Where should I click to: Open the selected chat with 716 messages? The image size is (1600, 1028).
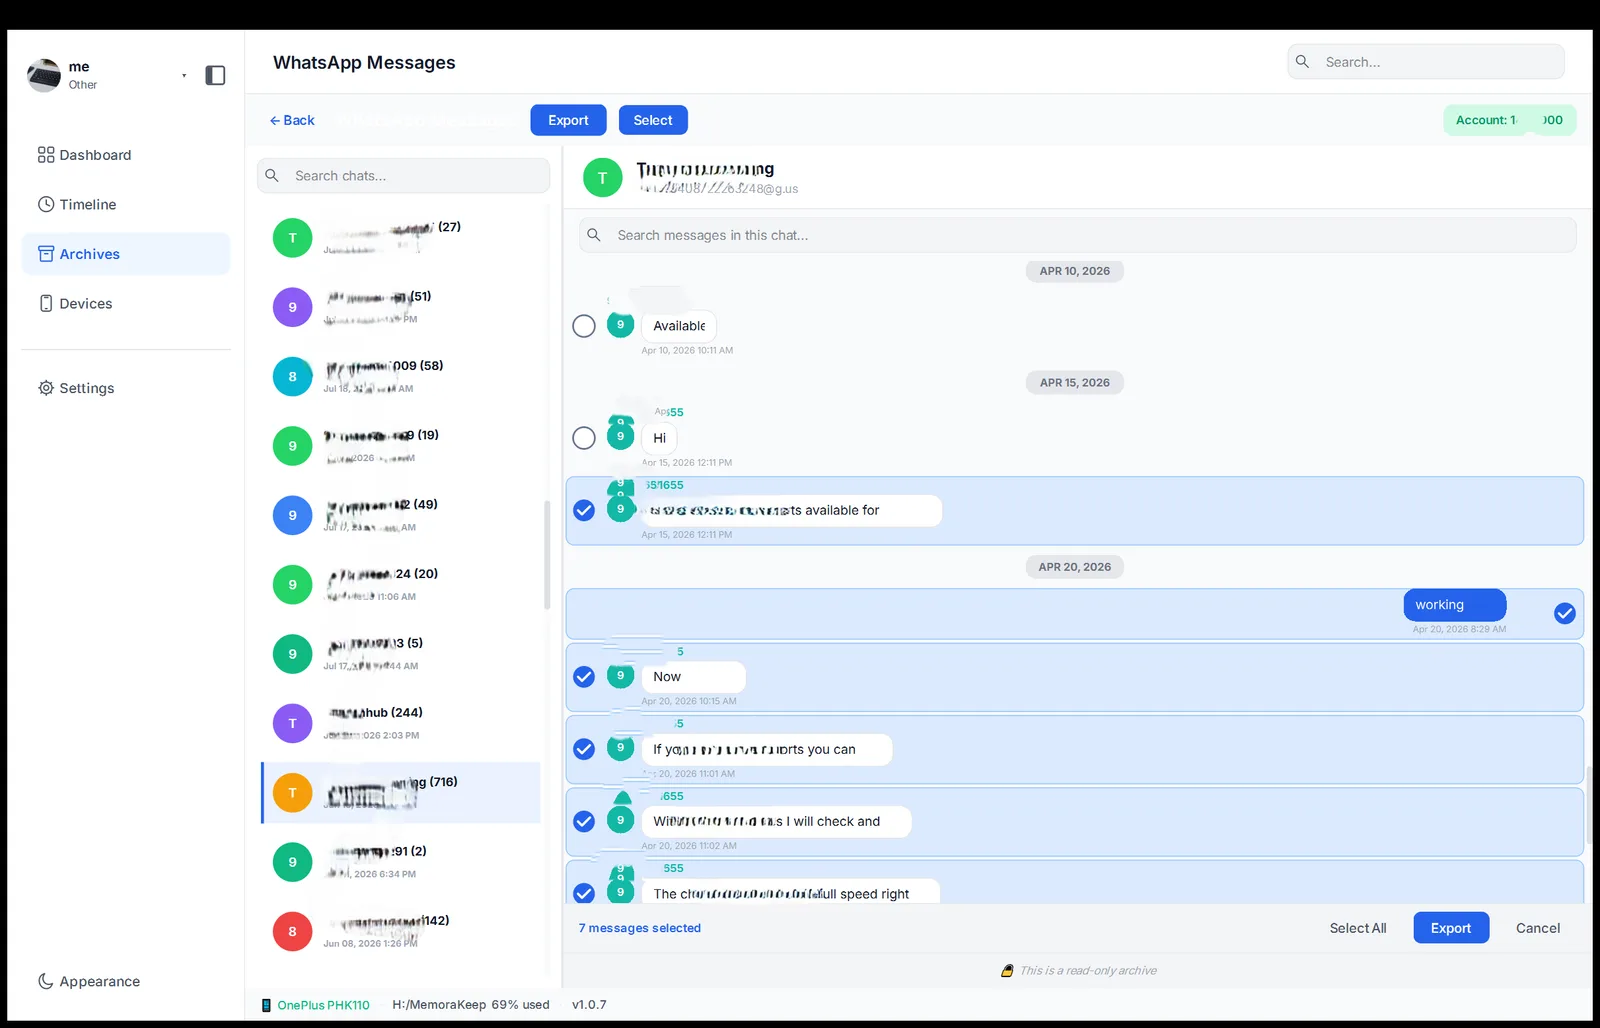[x=401, y=792]
